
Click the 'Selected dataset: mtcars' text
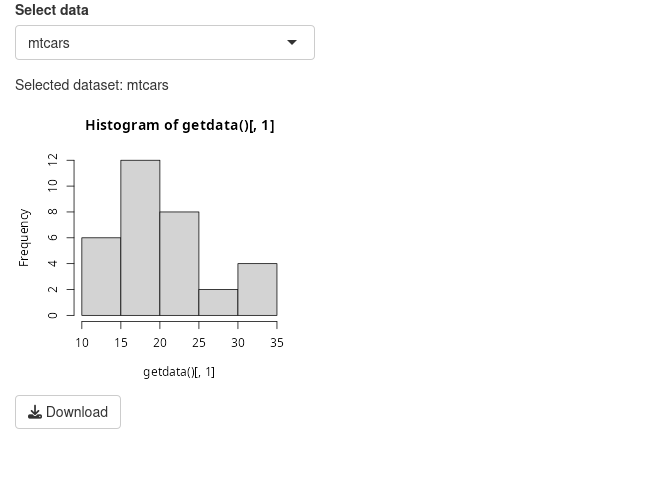click(x=92, y=85)
